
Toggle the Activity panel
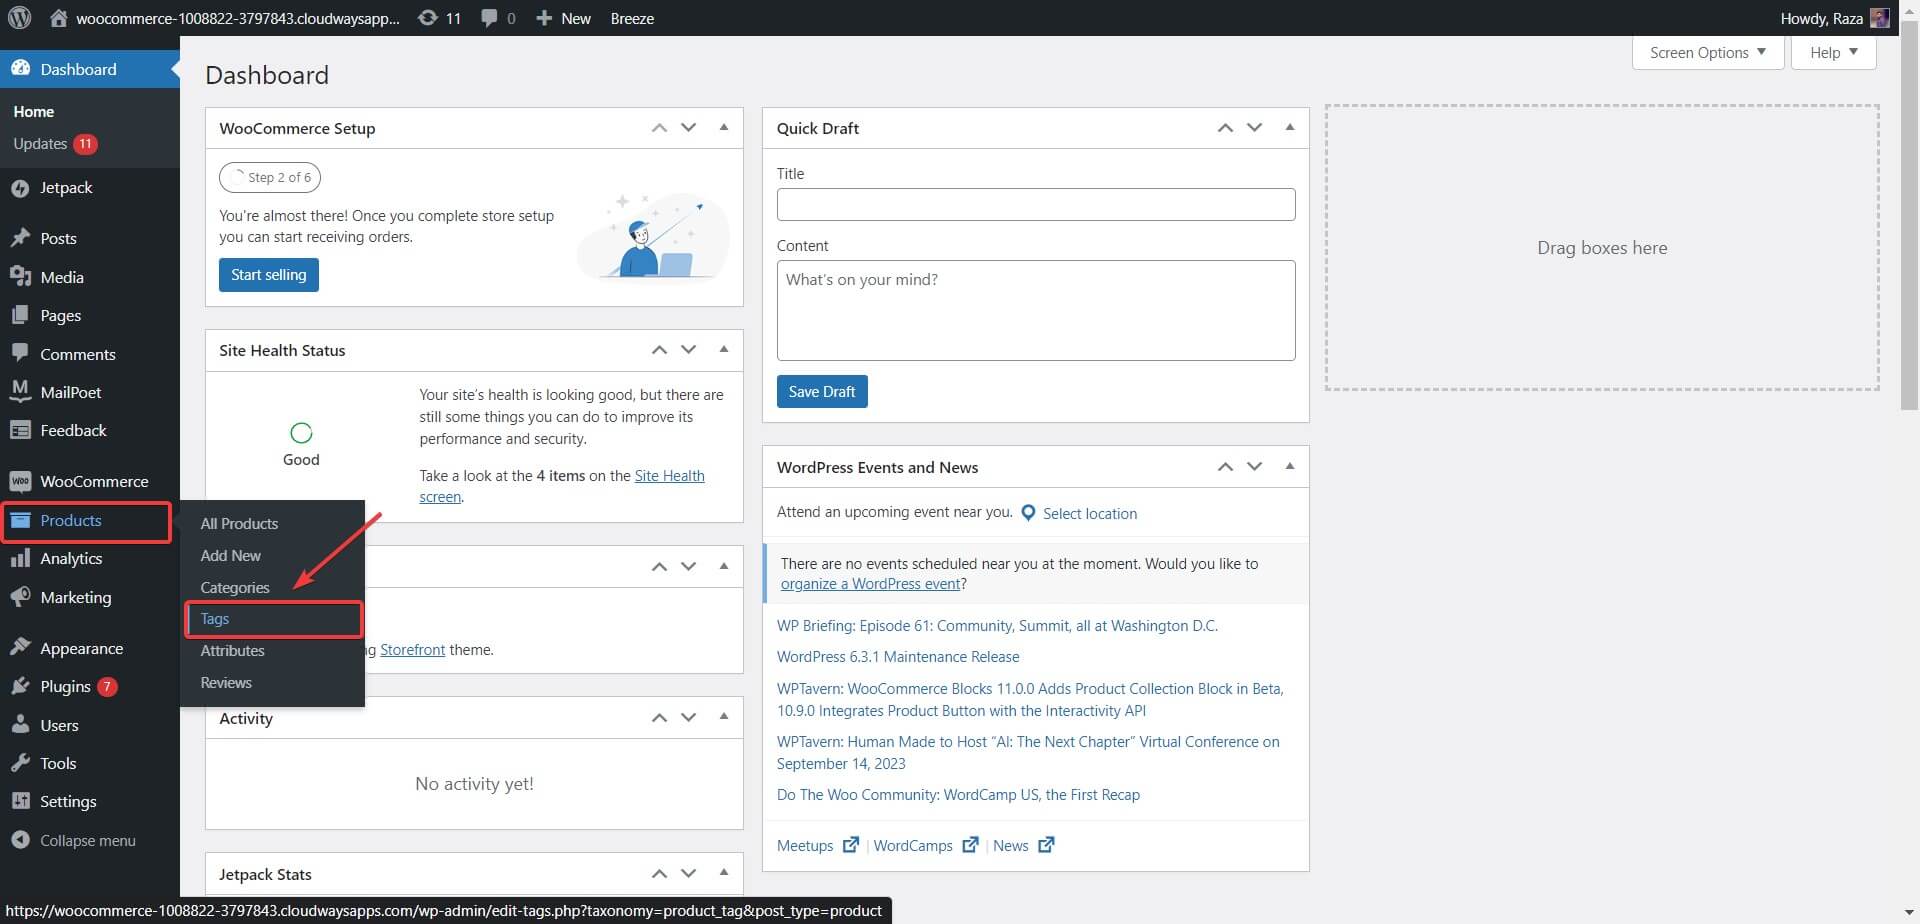point(724,718)
